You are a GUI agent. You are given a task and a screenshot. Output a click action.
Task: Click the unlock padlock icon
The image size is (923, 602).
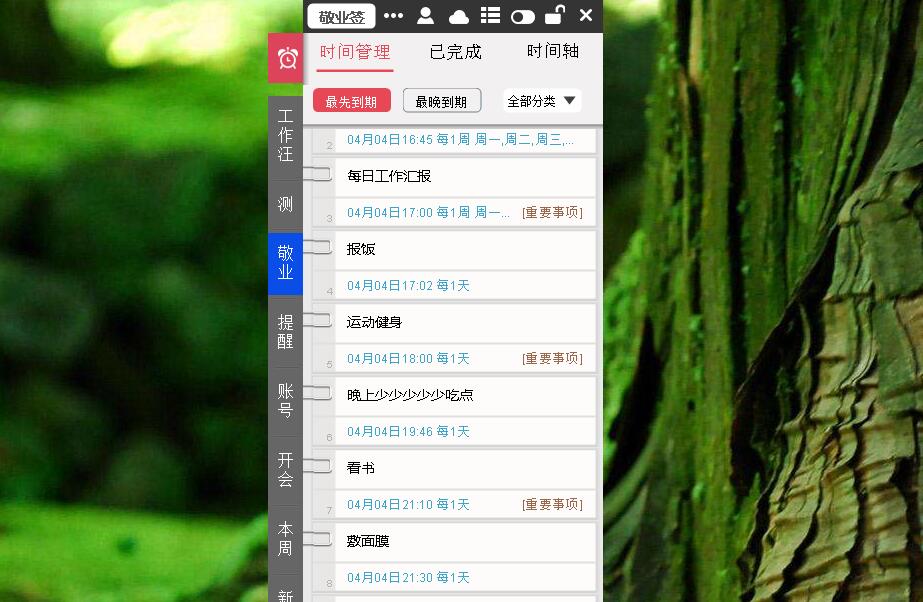[x=555, y=15]
